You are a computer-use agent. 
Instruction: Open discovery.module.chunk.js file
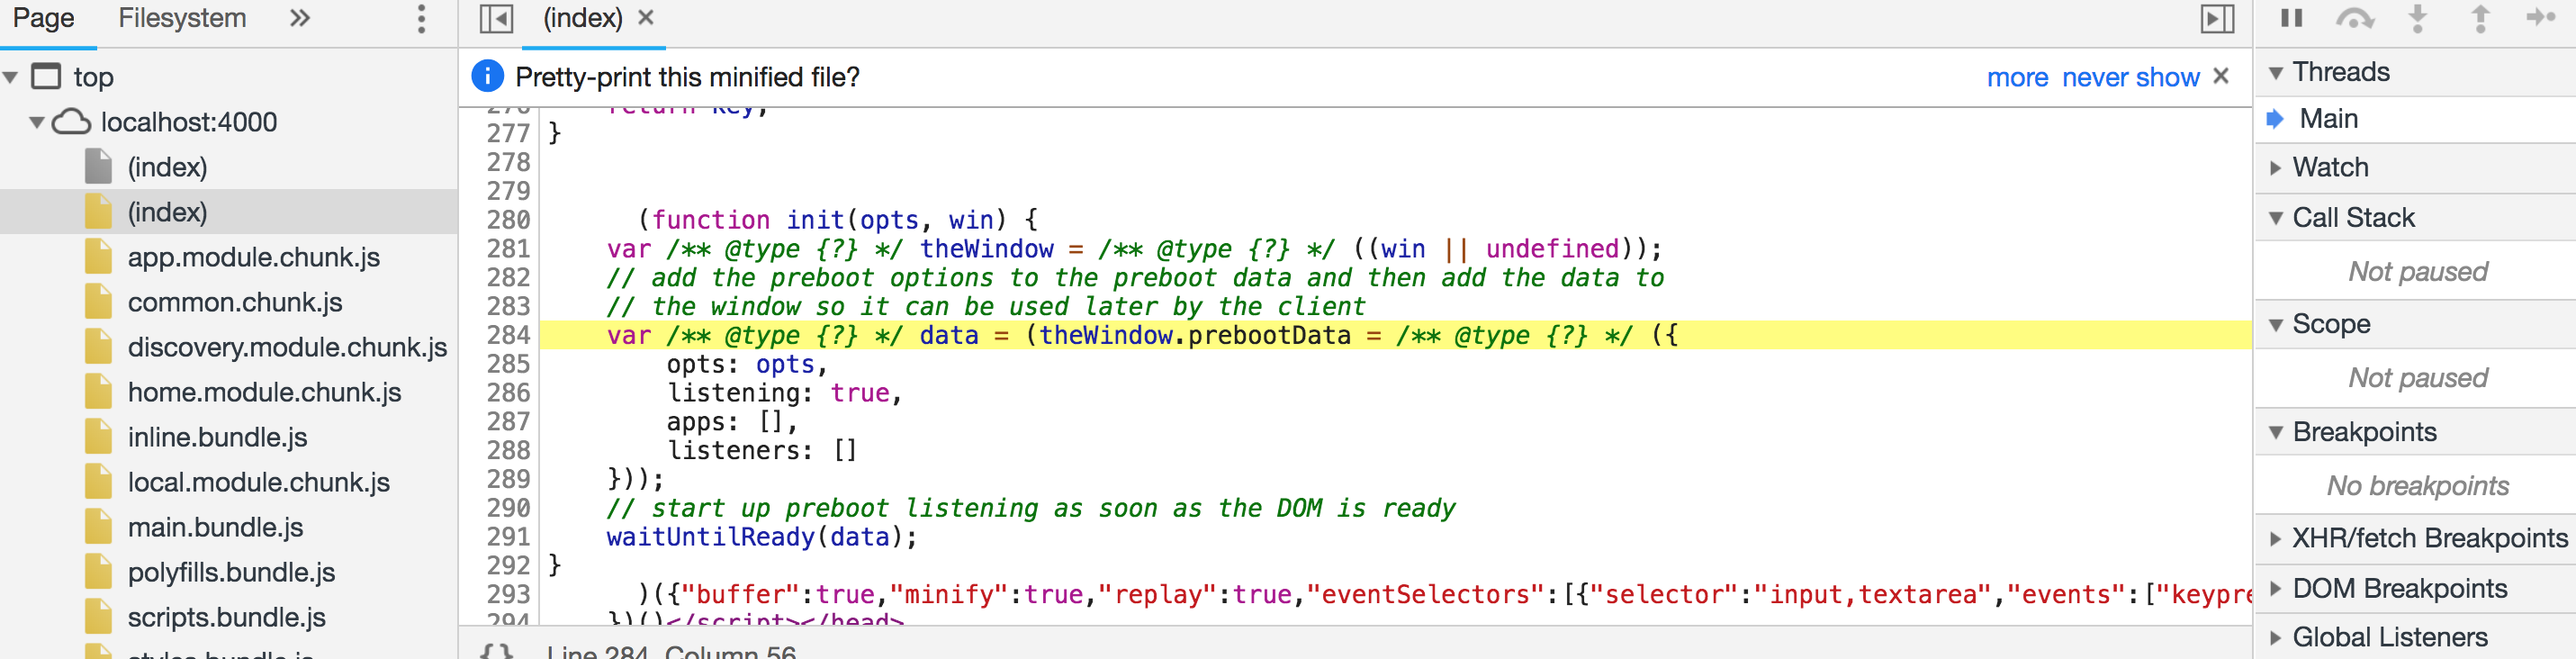click(287, 347)
